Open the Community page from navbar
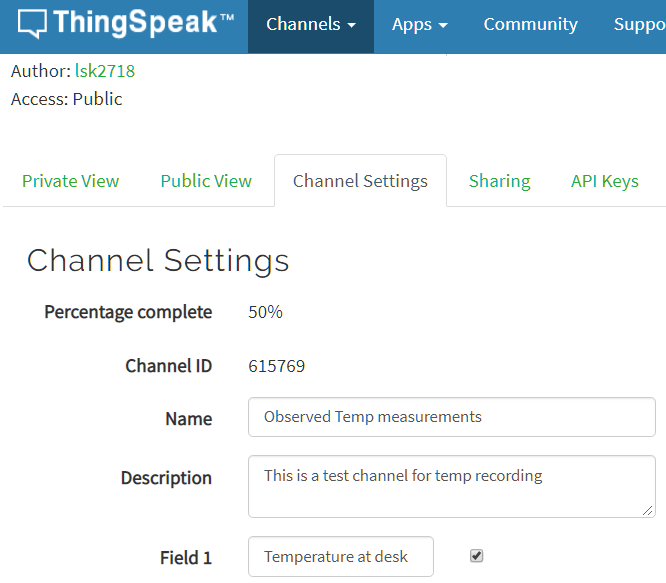The width and height of the screenshot is (666, 583). 530,25
